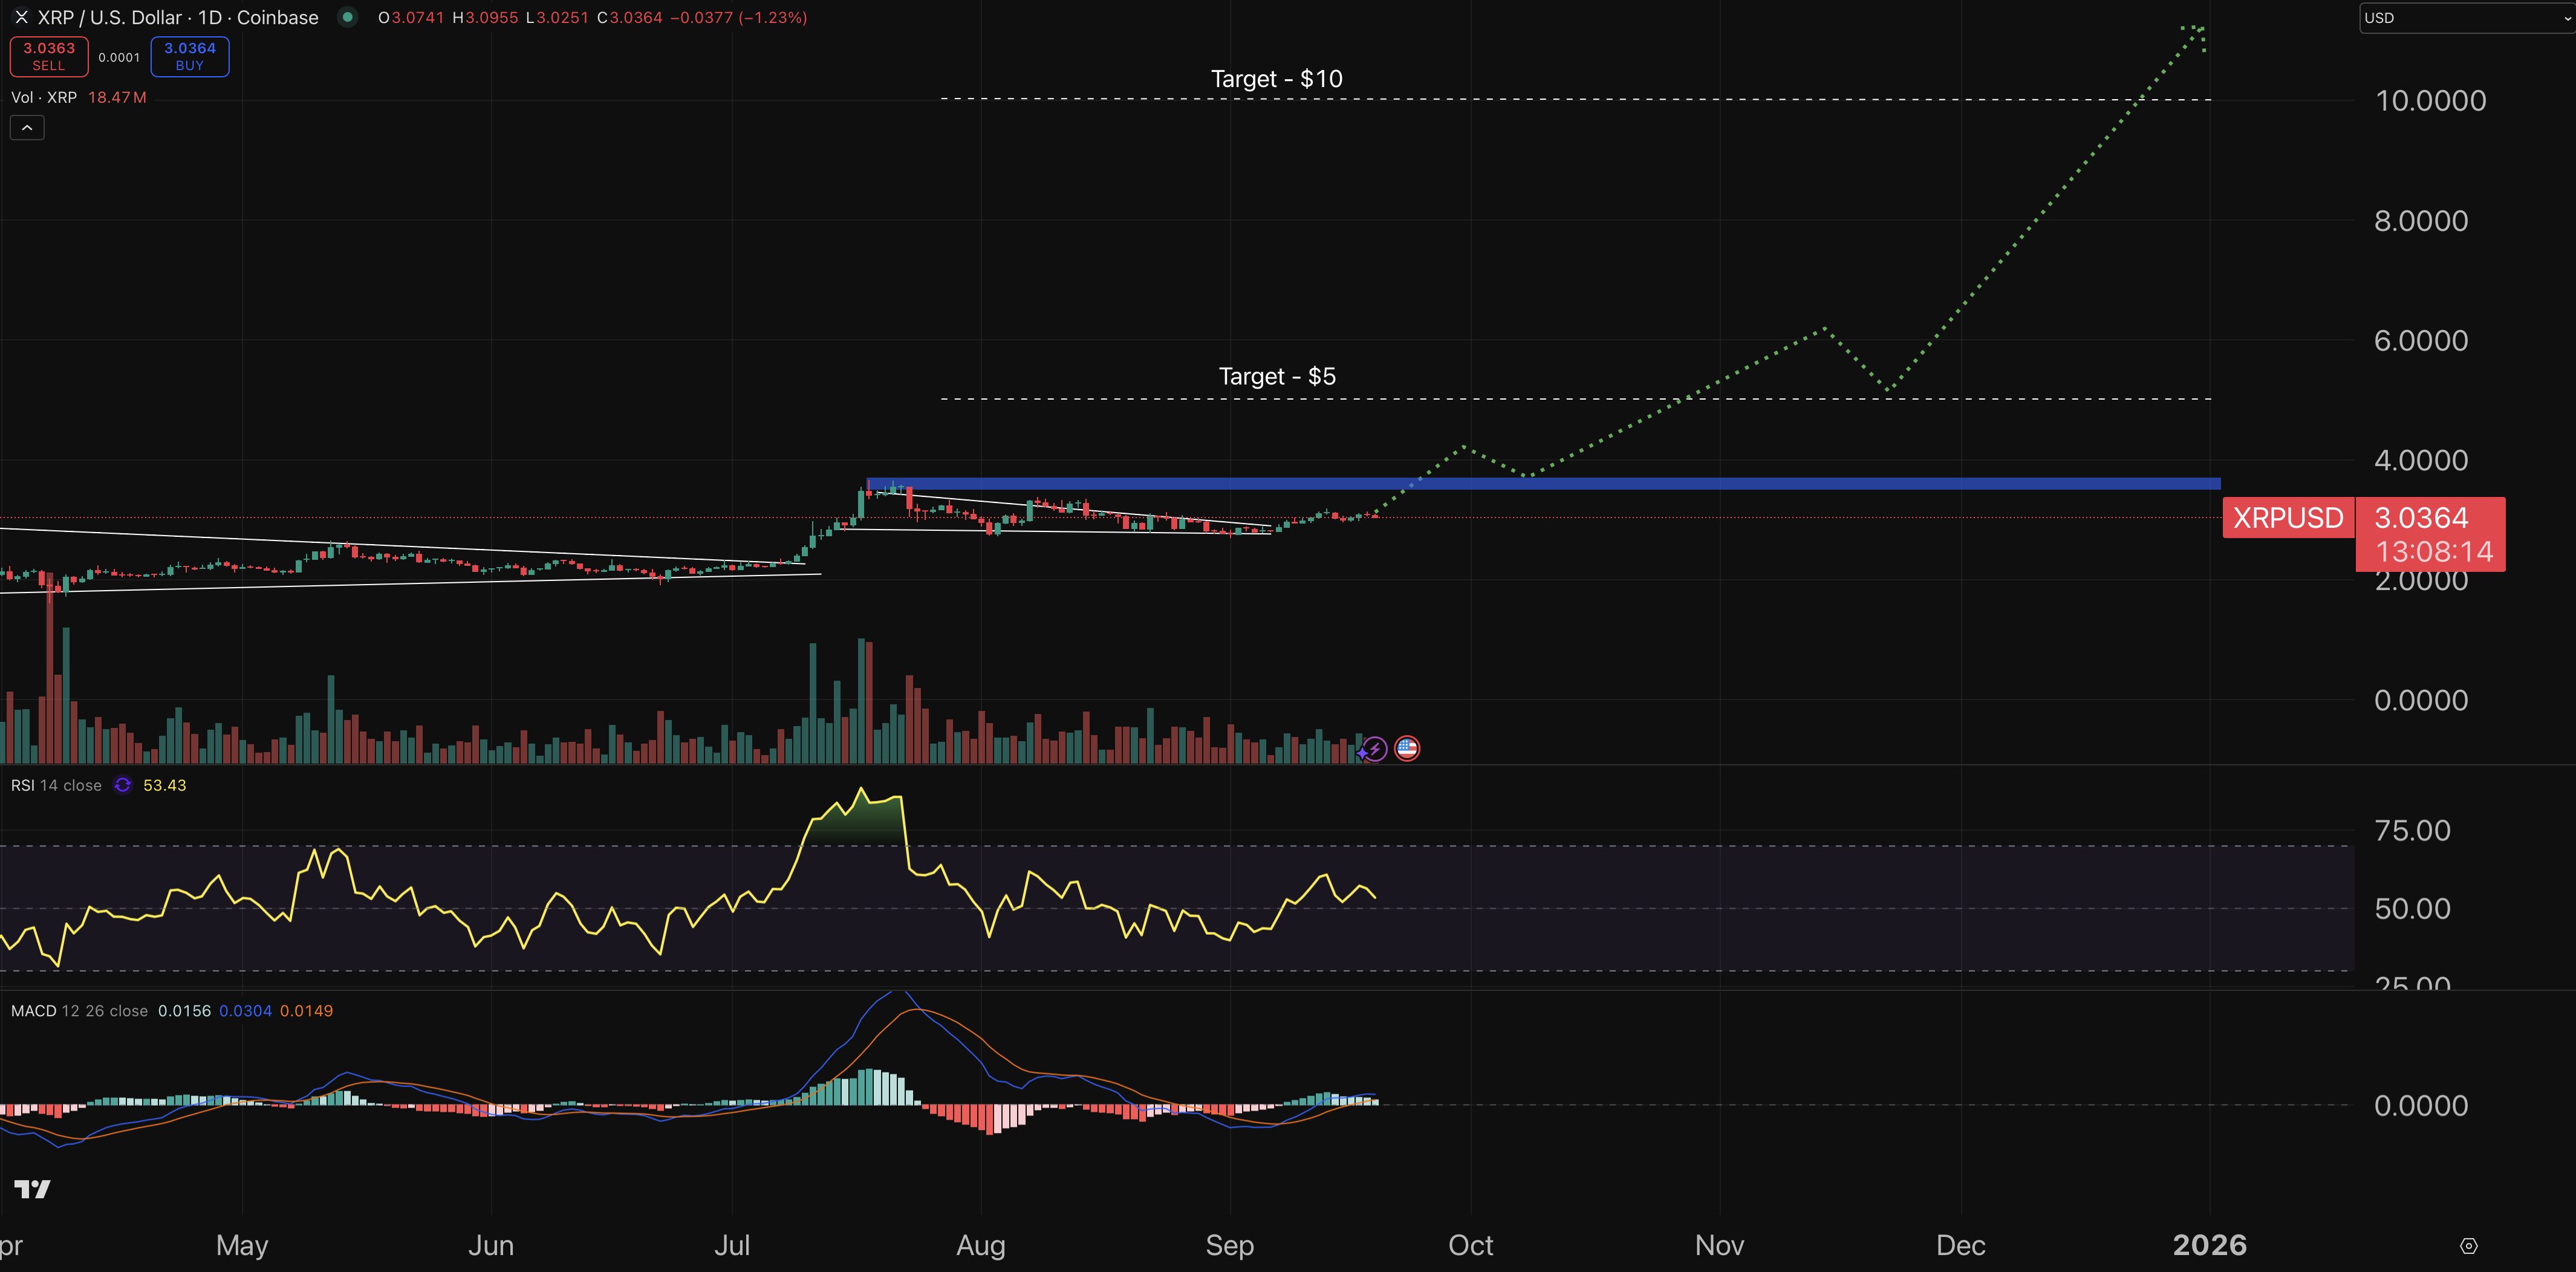Click the 10.0000 price axis value
Image resolution: width=2576 pixels, height=1272 pixels.
[x=2430, y=101]
